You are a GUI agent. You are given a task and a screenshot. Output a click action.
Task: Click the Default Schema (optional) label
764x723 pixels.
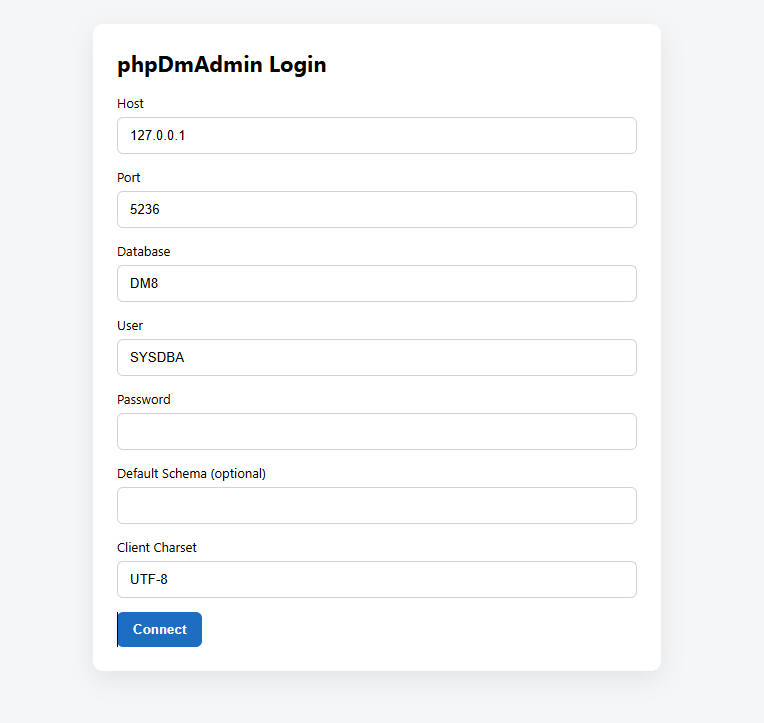coord(191,474)
